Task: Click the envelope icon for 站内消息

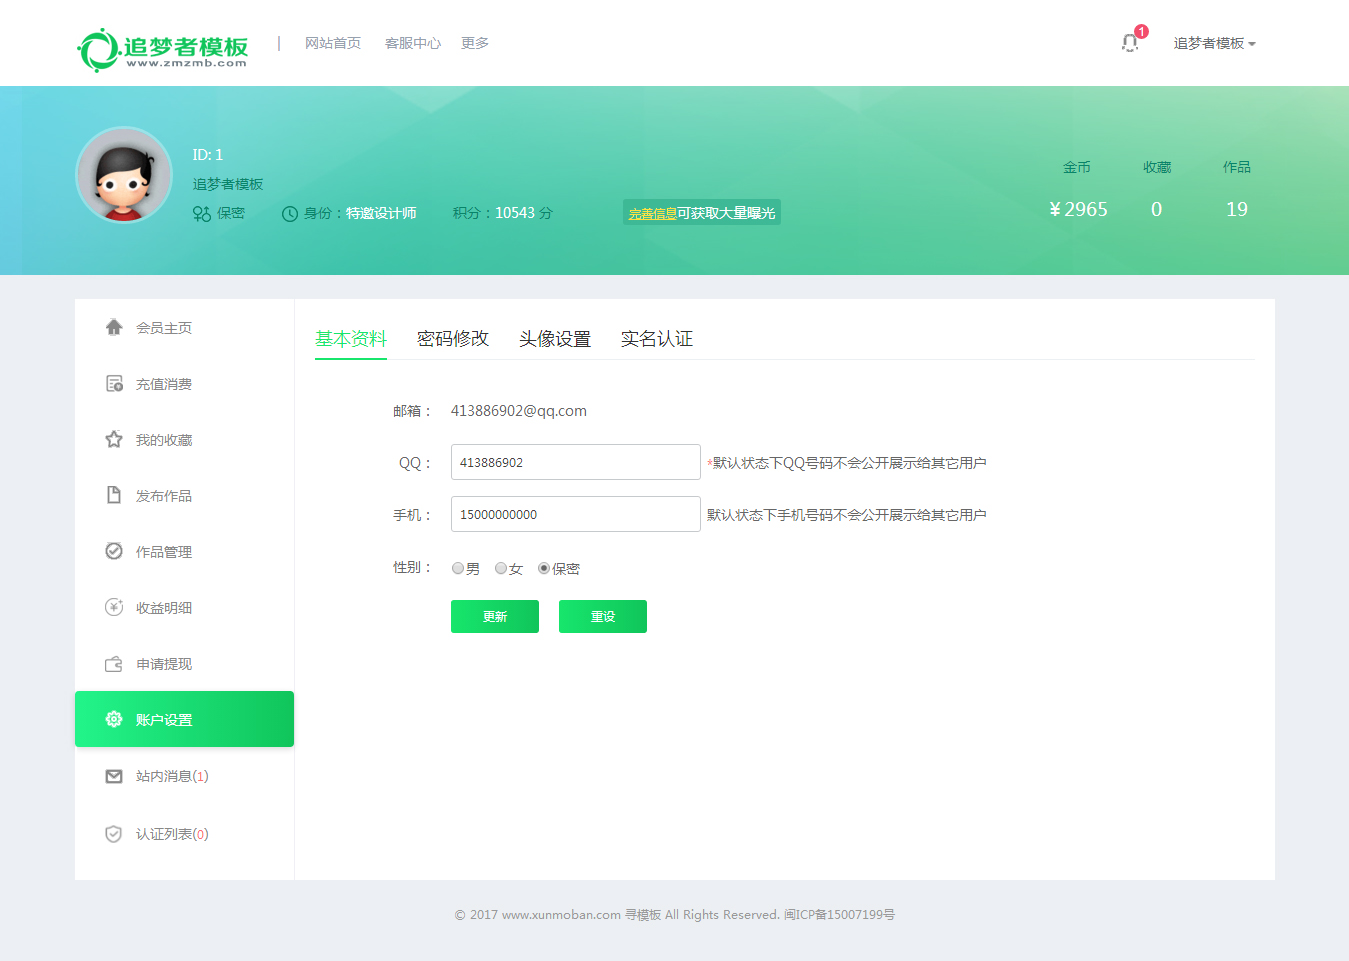Action: 114,776
